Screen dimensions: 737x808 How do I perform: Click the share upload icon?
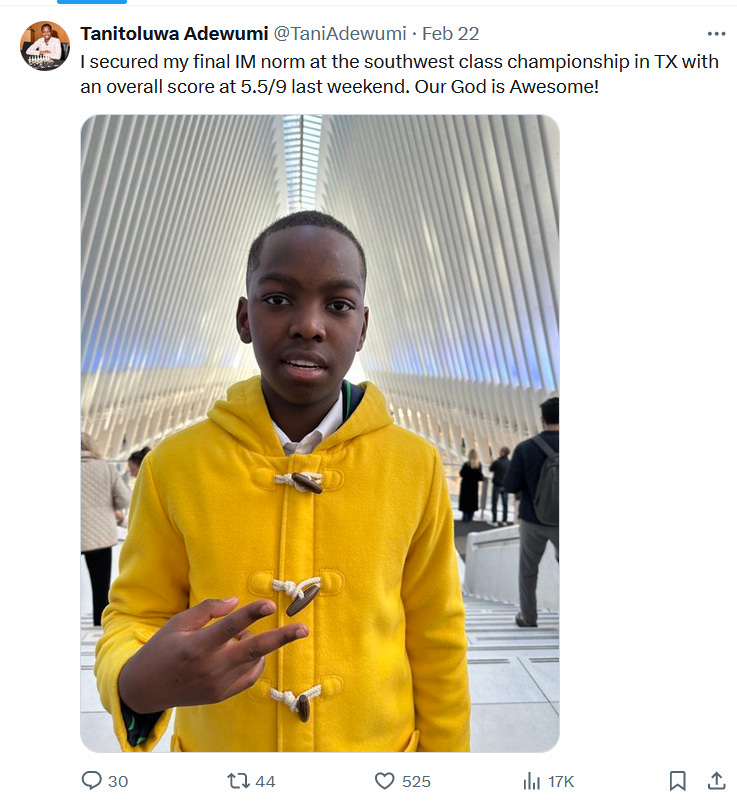(x=716, y=781)
